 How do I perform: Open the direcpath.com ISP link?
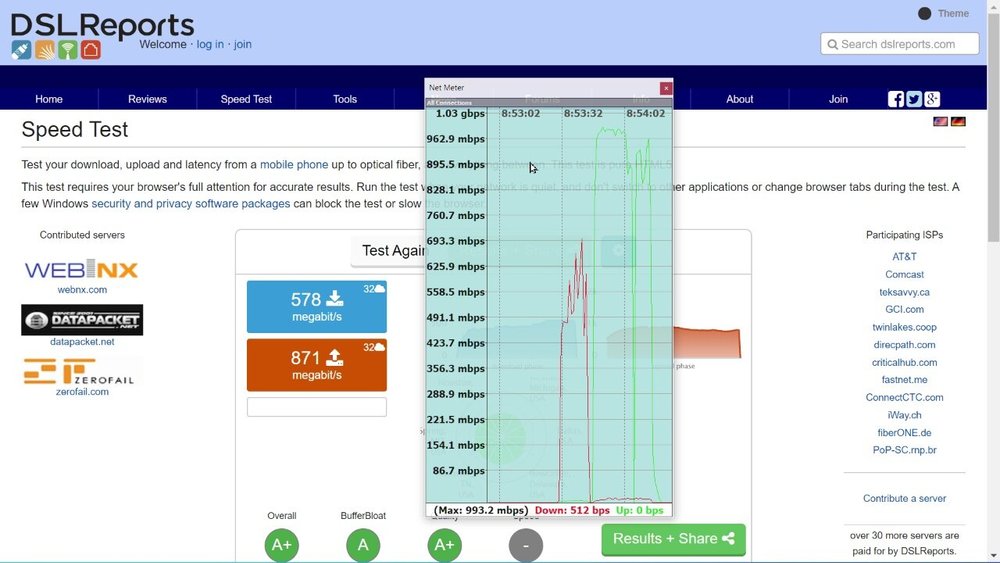(904, 345)
